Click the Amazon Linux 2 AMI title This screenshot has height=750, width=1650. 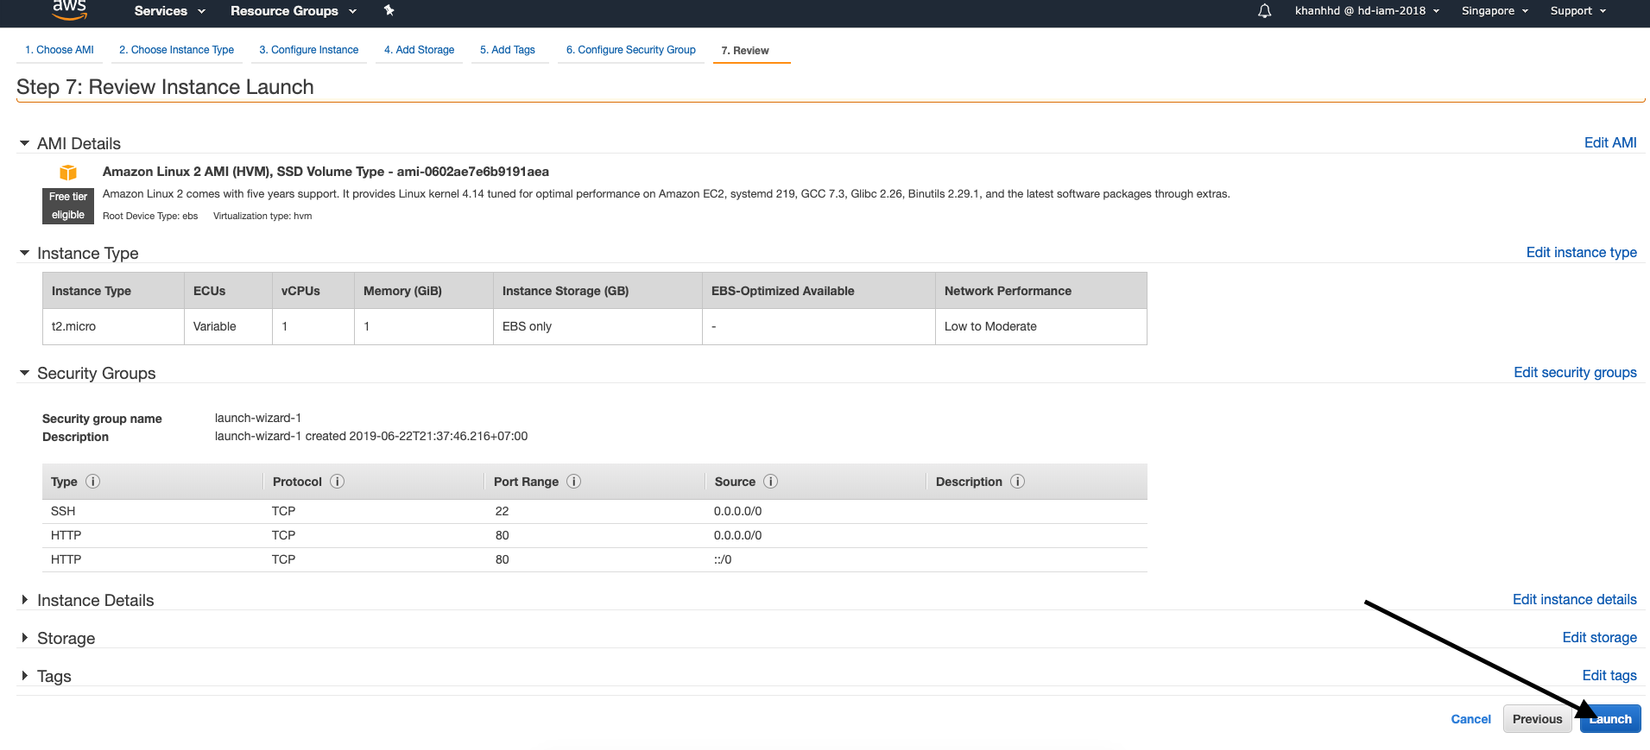(326, 172)
